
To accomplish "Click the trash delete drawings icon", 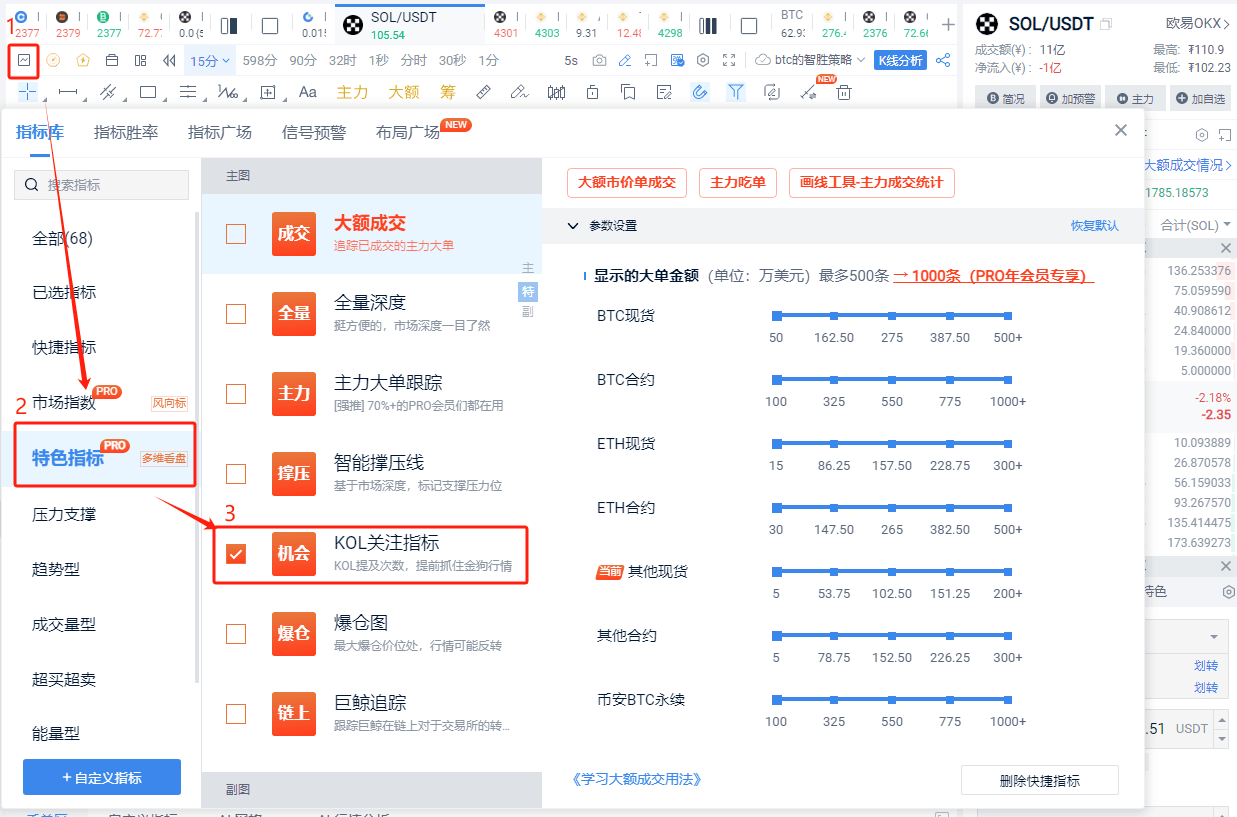I will click(844, 92).
